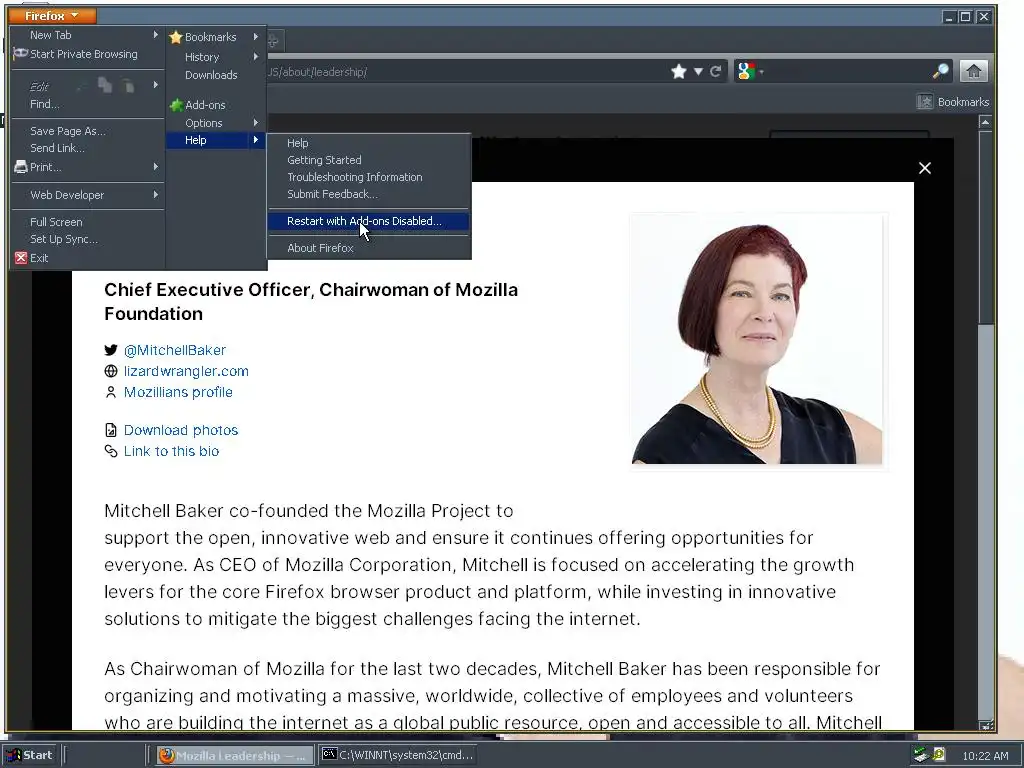The height and width of the screenshot is (768, 1024).
Task: Click the Private Browsing mask icon
Action: click(x=20, y=54)
